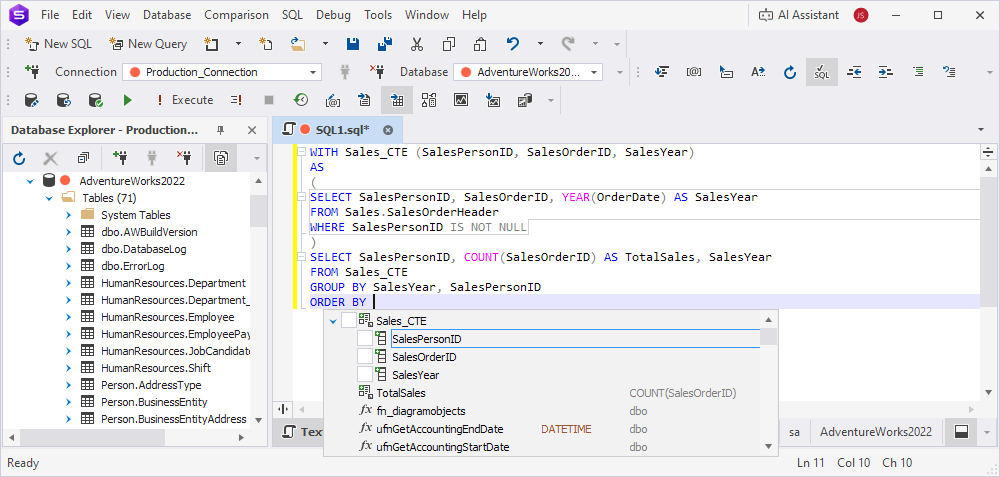Tick the Sales_CTE checkbox in suggestions
The height and width of the screenshot is (477, 1000).
point(348,321)
